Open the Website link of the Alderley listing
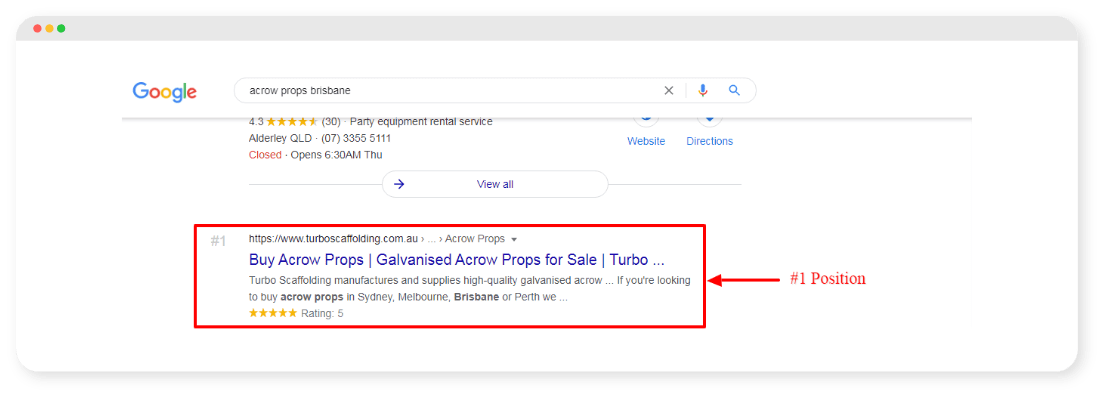This screenshot has height=398, width=1104. pos(646,141)
